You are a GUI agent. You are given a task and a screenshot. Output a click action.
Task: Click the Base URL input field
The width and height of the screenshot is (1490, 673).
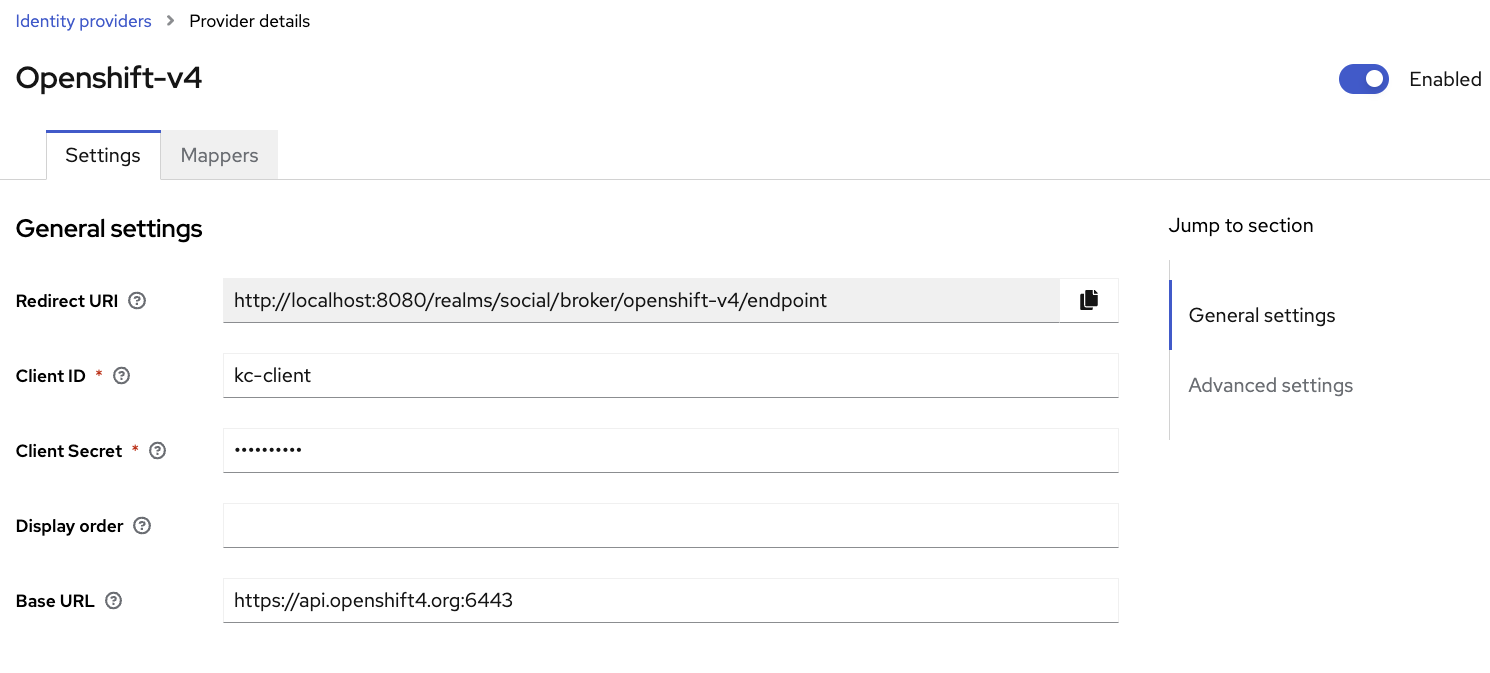click(x=670, y=600)
